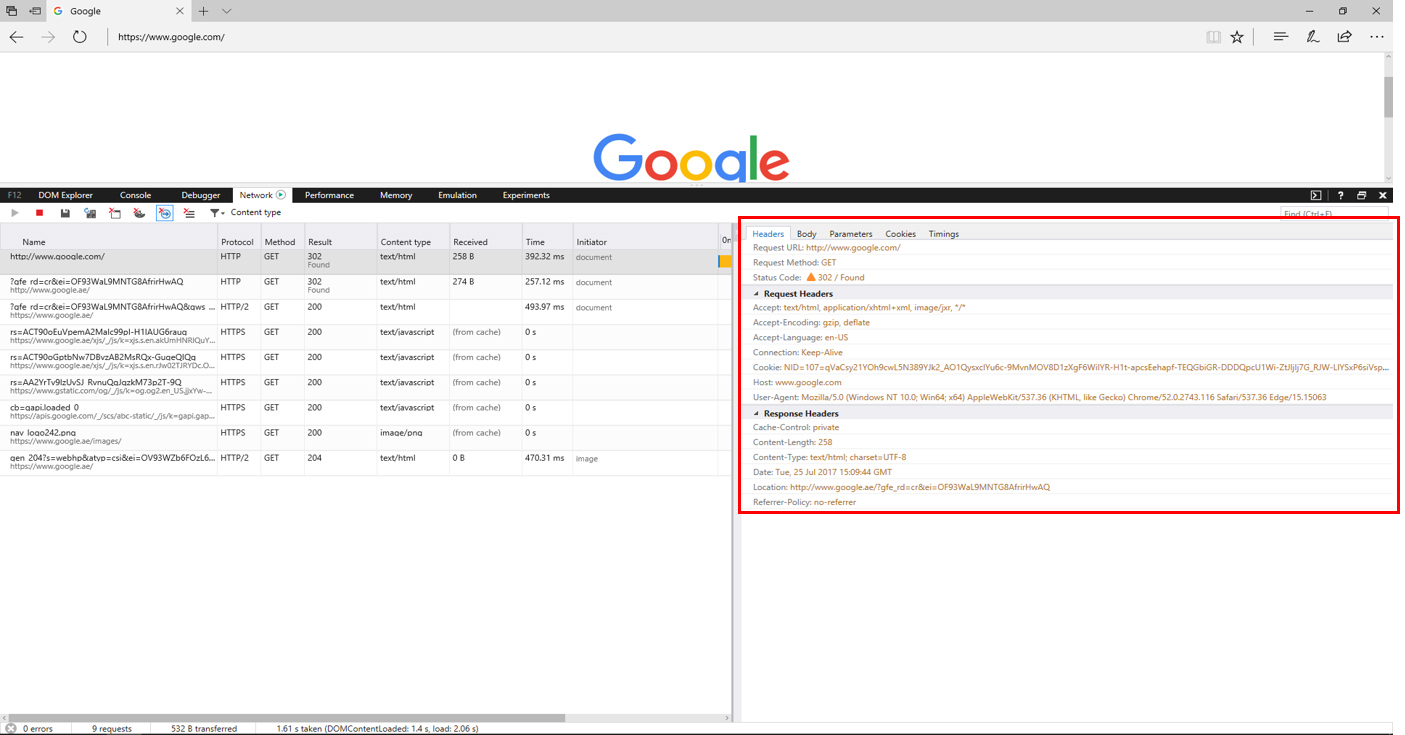1405x735 pixels.
Task: Click the Edge Back arrow
Action: [16, 37]
